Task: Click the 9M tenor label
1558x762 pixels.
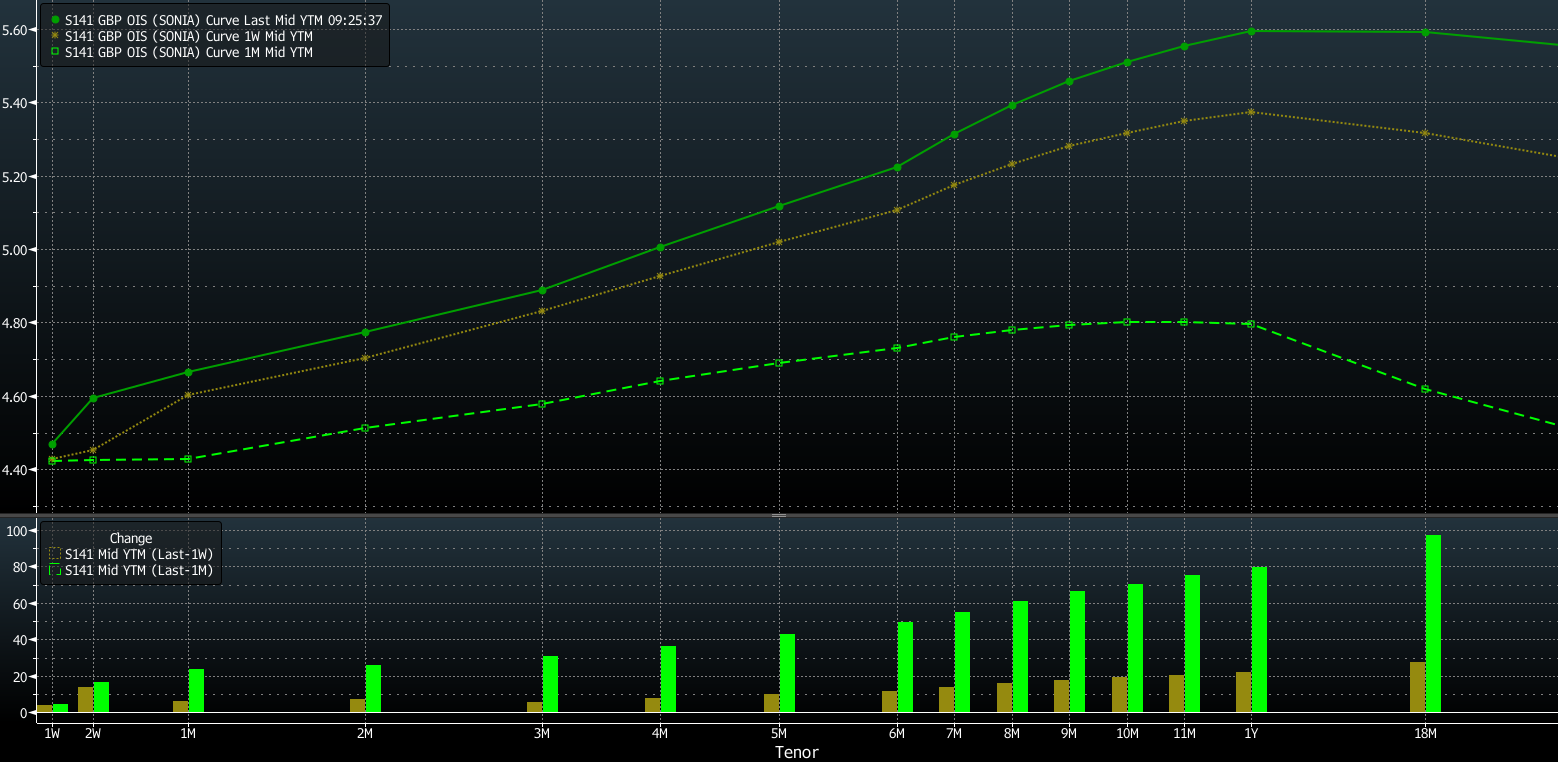Action: click(x=1069, y=733)
